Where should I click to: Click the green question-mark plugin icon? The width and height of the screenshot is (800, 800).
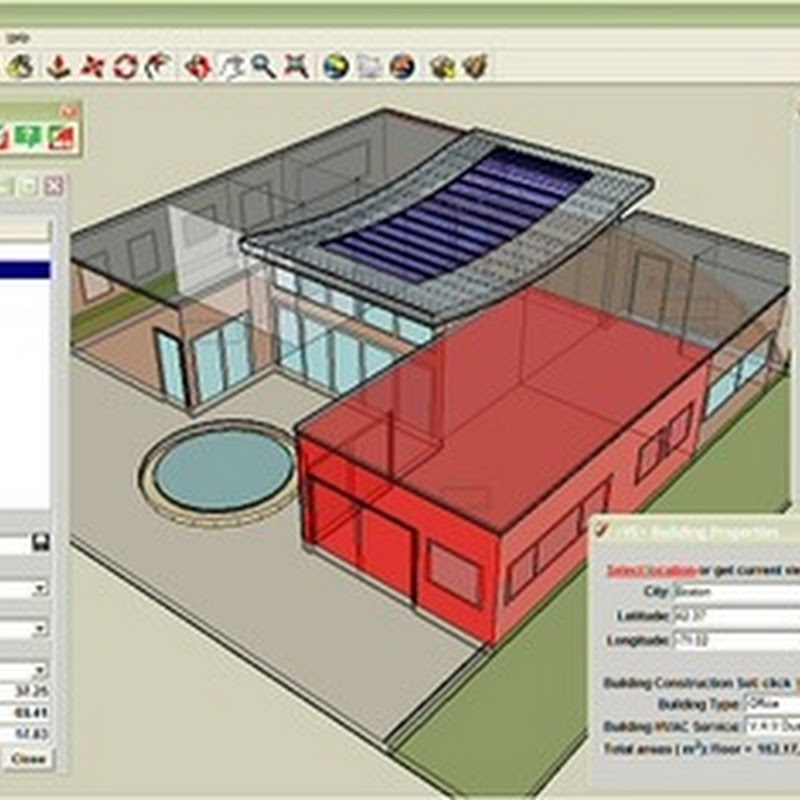click(x=28, y=137)
